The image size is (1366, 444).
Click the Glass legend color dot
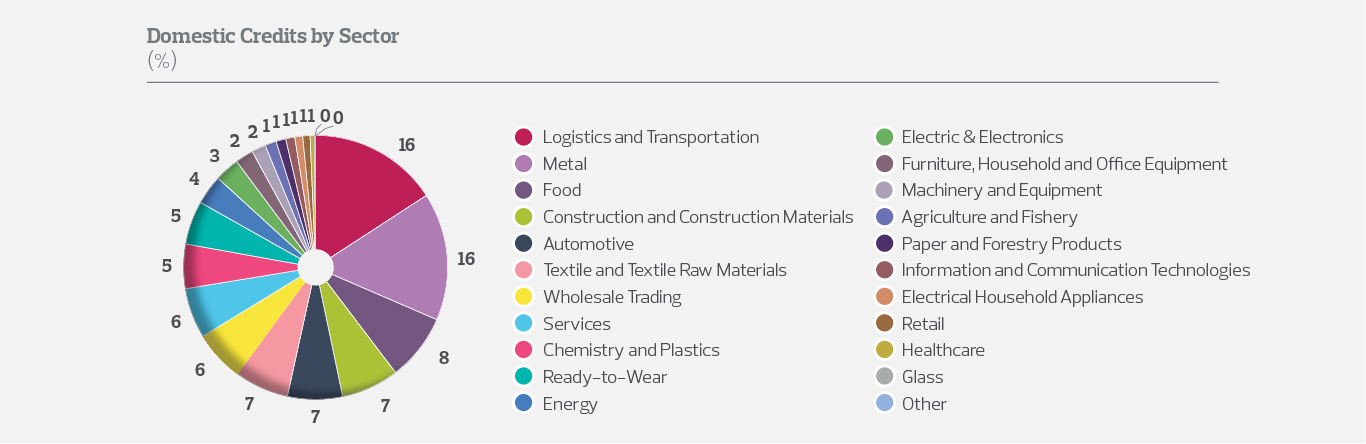tap(884, 377)
